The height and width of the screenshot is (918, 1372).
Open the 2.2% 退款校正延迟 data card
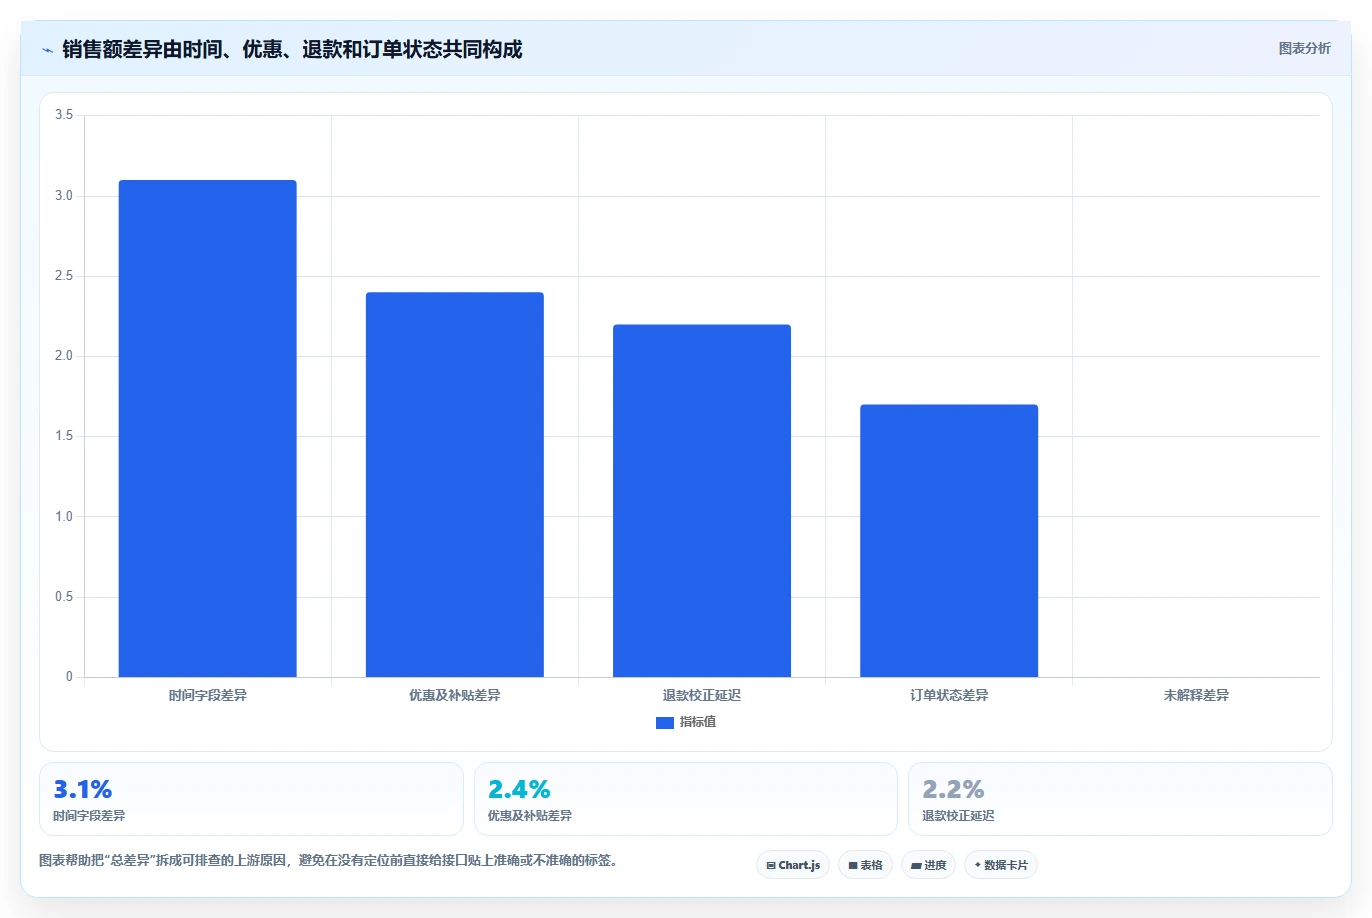(1120, 799)
